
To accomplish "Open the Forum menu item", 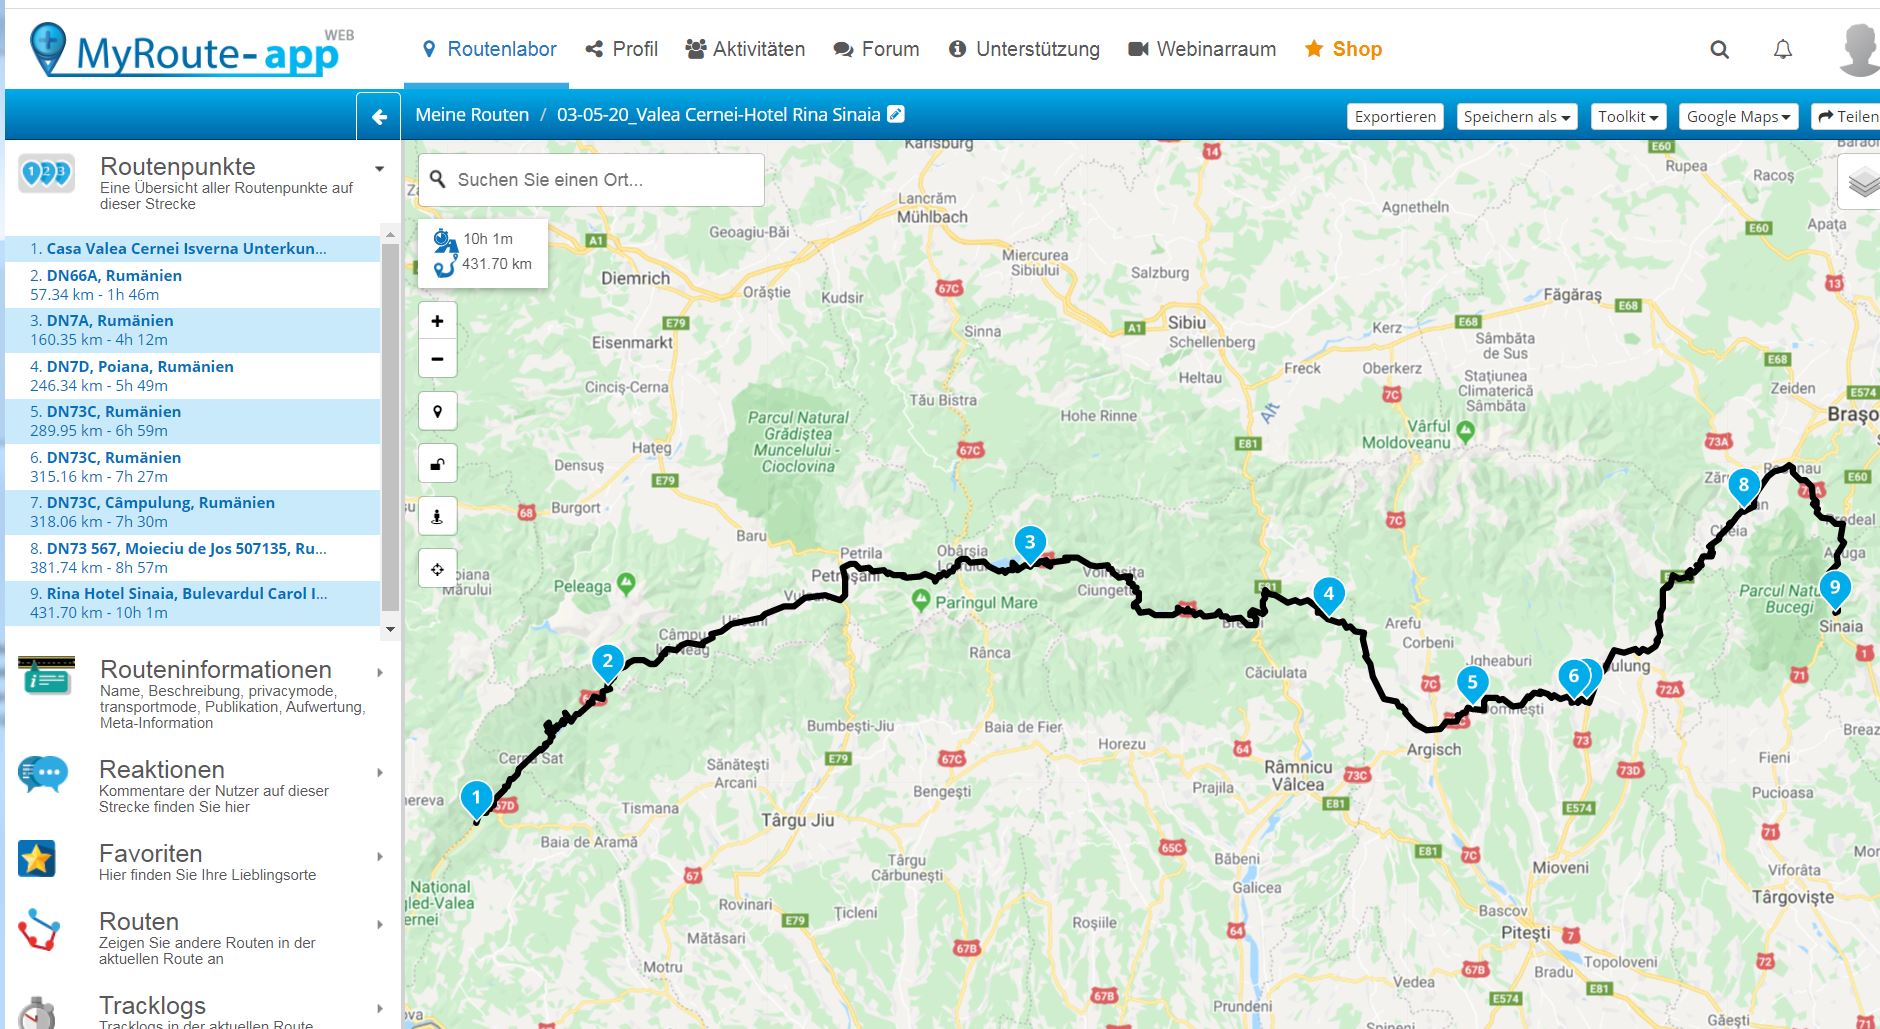I will 876,49.
